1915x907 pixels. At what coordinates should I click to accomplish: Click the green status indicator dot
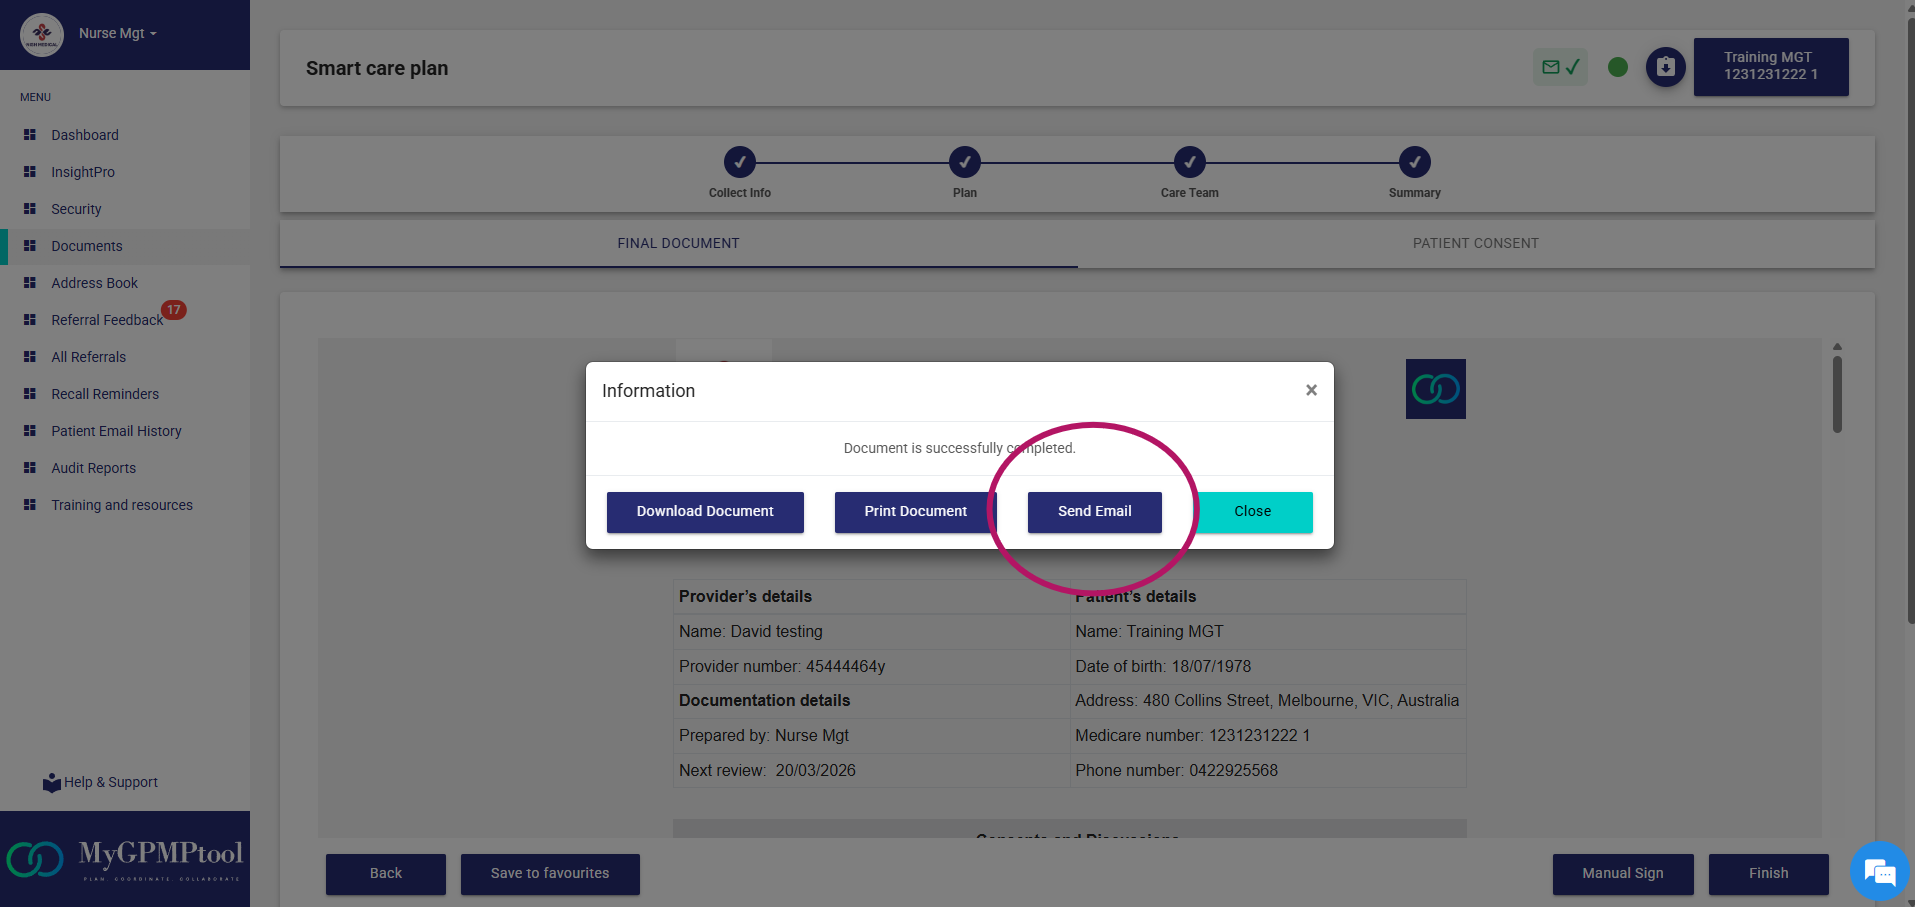(1616, 67)
